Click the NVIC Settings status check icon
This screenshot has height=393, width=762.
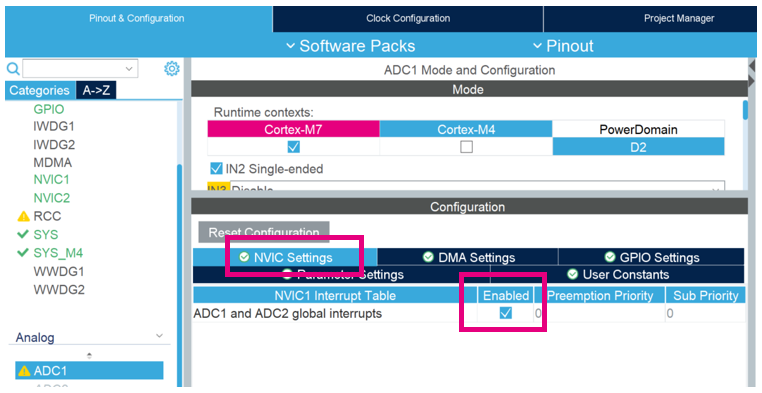[244, 257]
